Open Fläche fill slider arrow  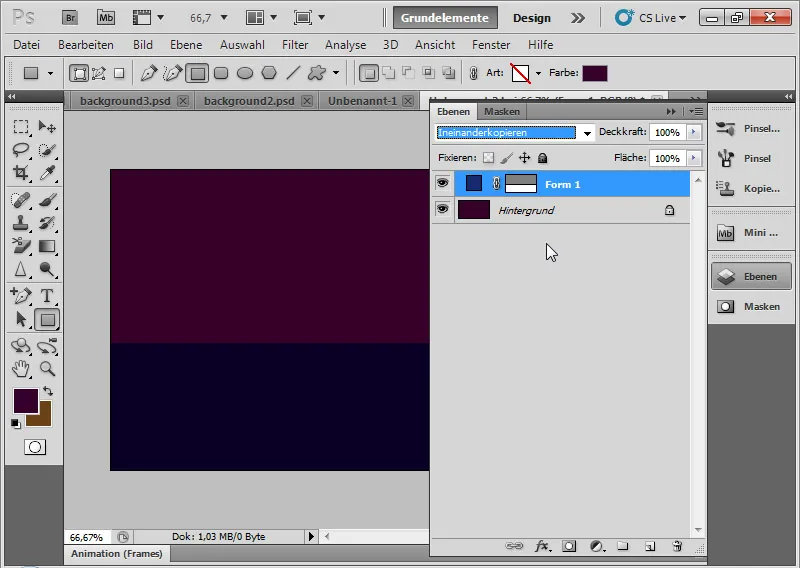[693, 158]
